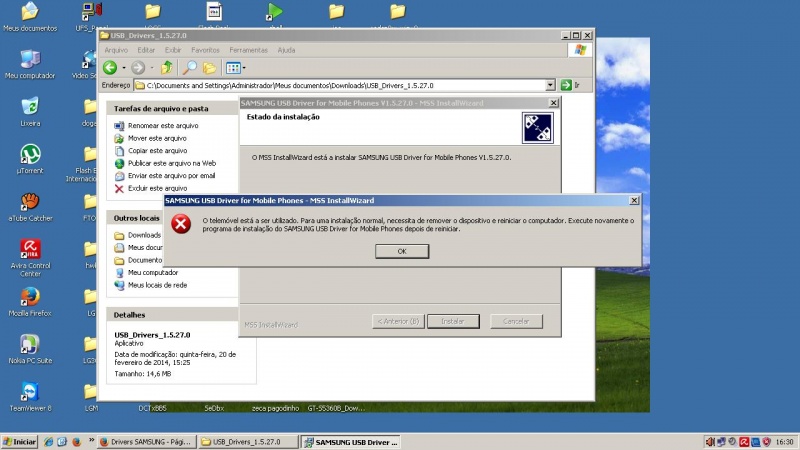This screenshot has width=800, height=450.
Task: Click the green play shortcut desktop icon
Action: pos(275,11)
